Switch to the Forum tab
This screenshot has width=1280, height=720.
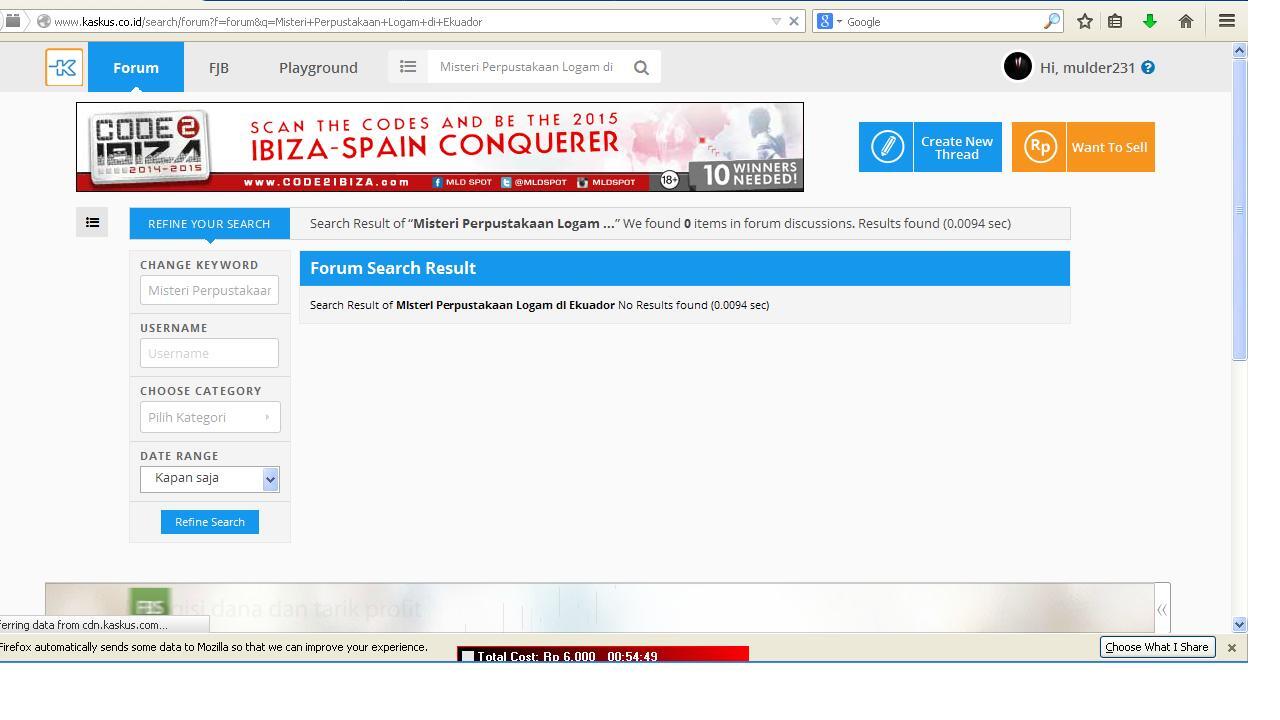coord(136,67)
